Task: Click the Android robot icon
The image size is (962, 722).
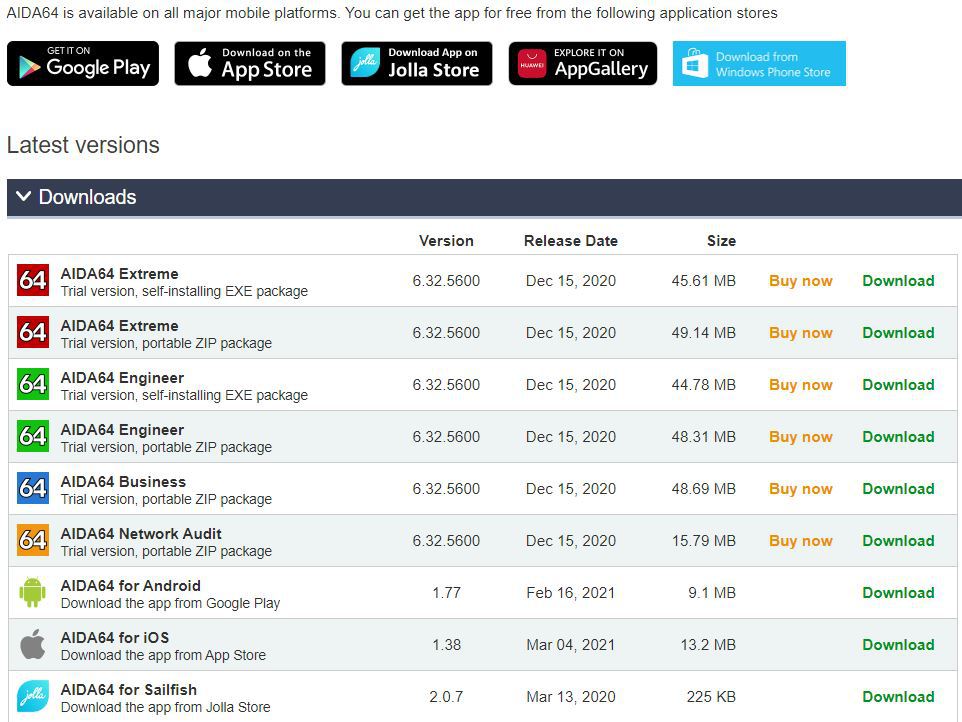Action: (33, 593)
